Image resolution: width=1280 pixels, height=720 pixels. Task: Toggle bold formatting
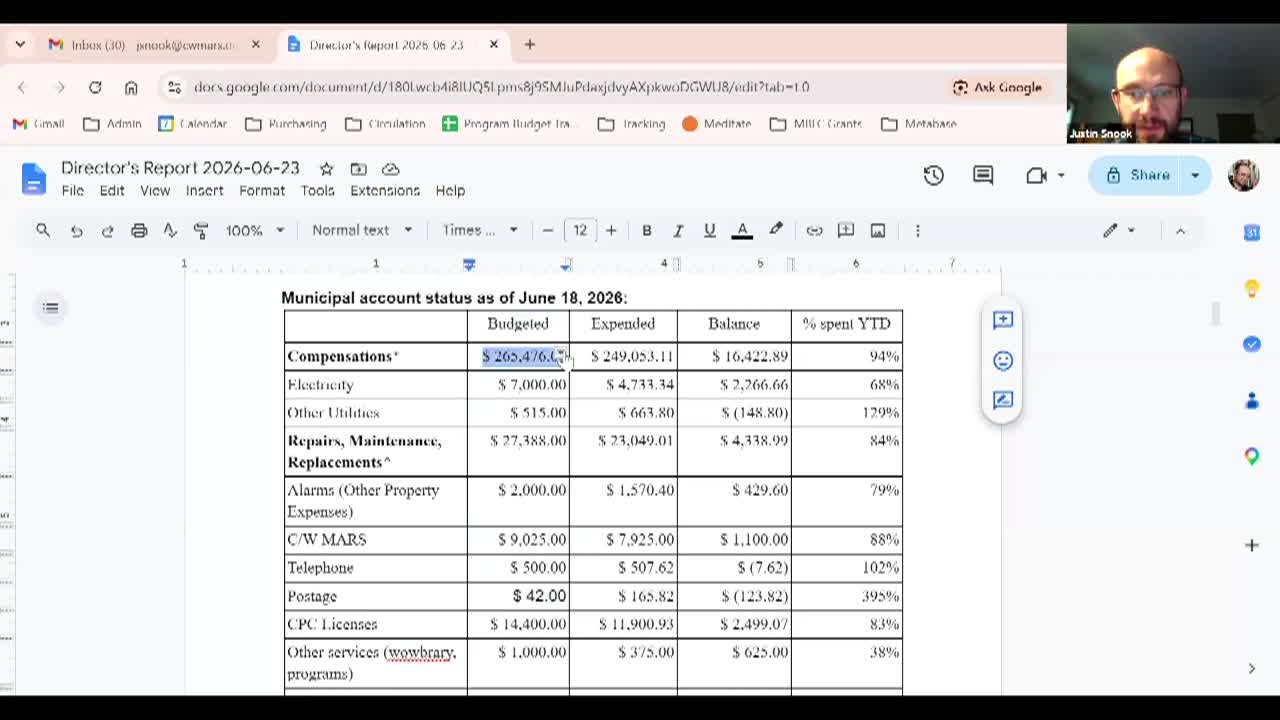tap(647, 230)
